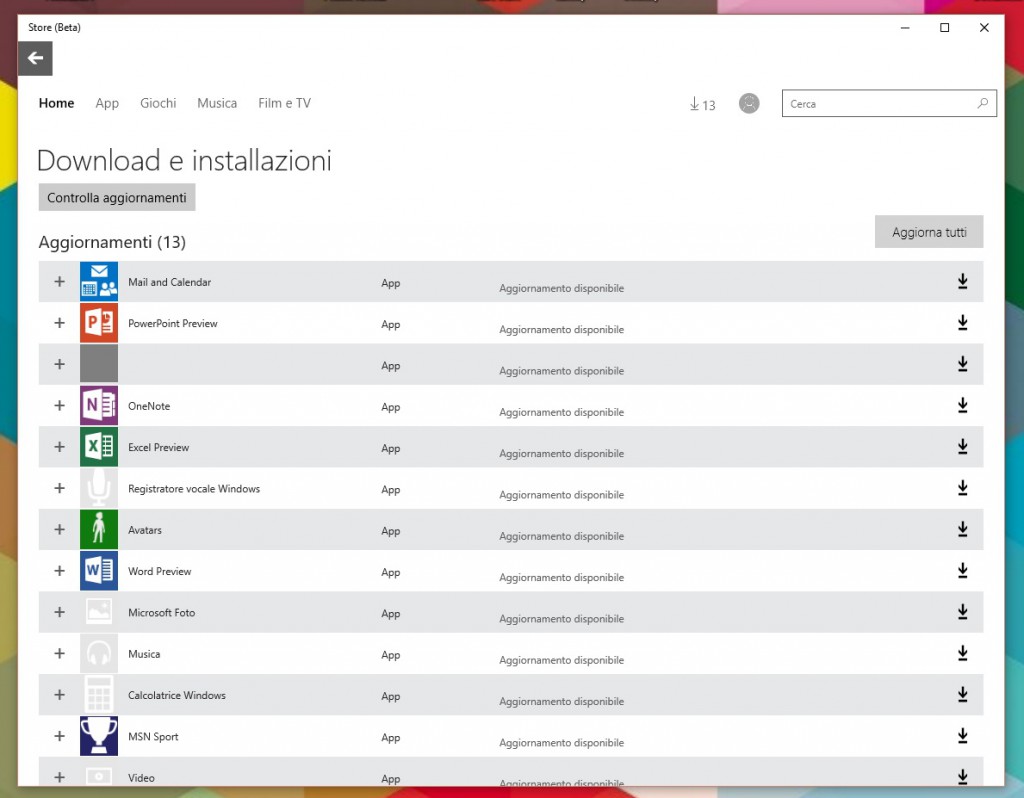Expand the PowerPoint Preview row
This screenshot has width=1024, height=798.
(59, 323)
